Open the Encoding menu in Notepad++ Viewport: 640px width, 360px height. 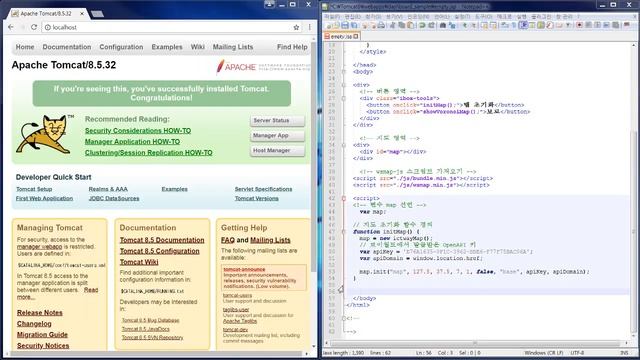tap(419, 17)
